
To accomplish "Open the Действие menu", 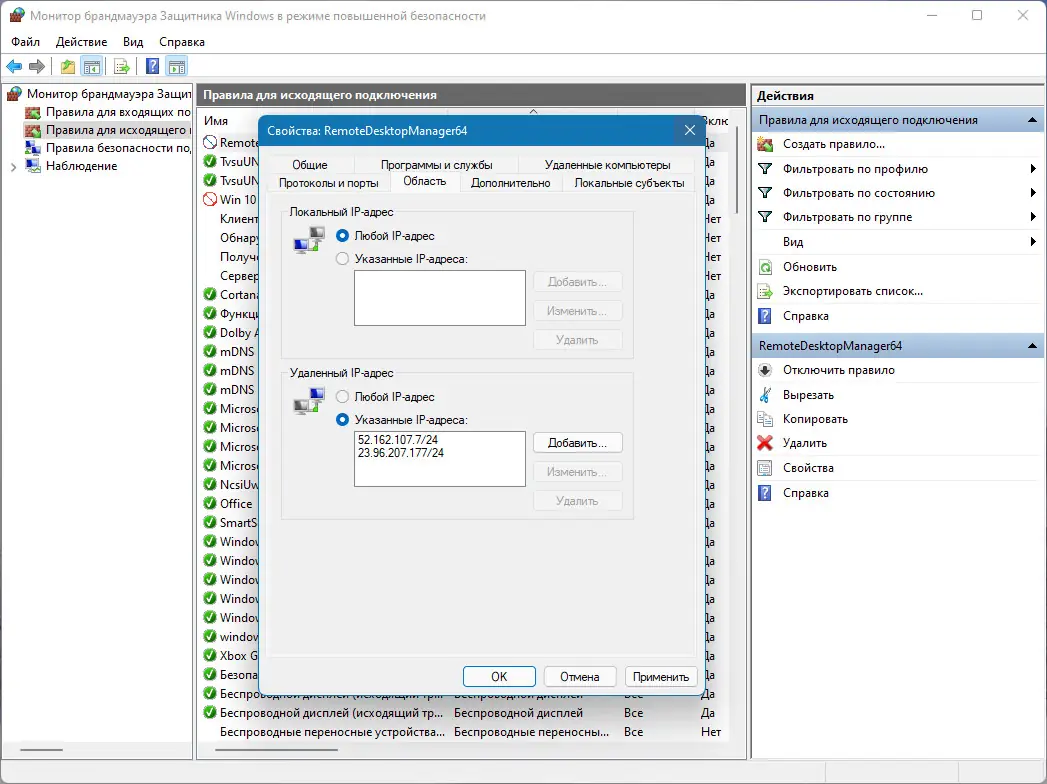I will tap(81, 41).
